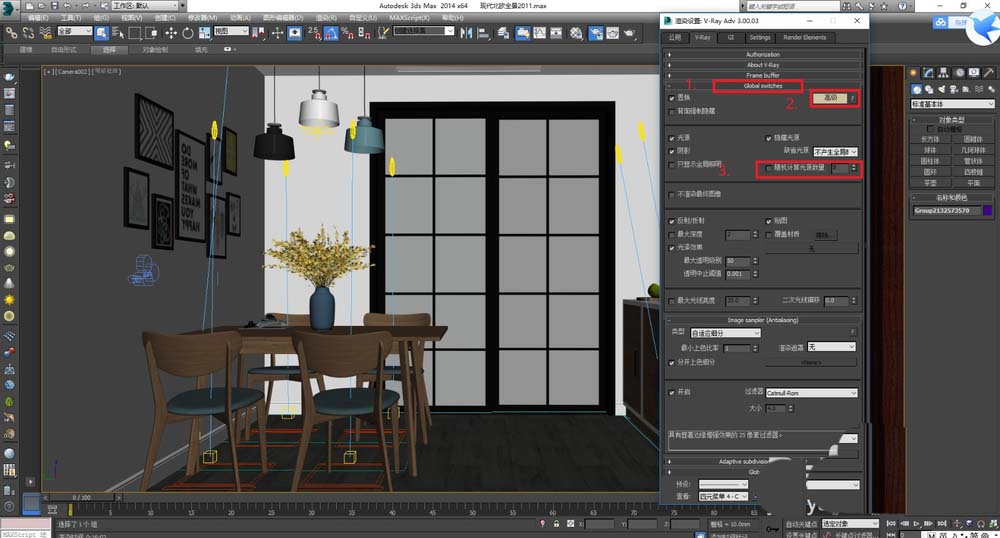Open the 缺省光源 default lights dropdown
The height and width of the screenshot is (538, 1000).
click(x=833, y=150)
